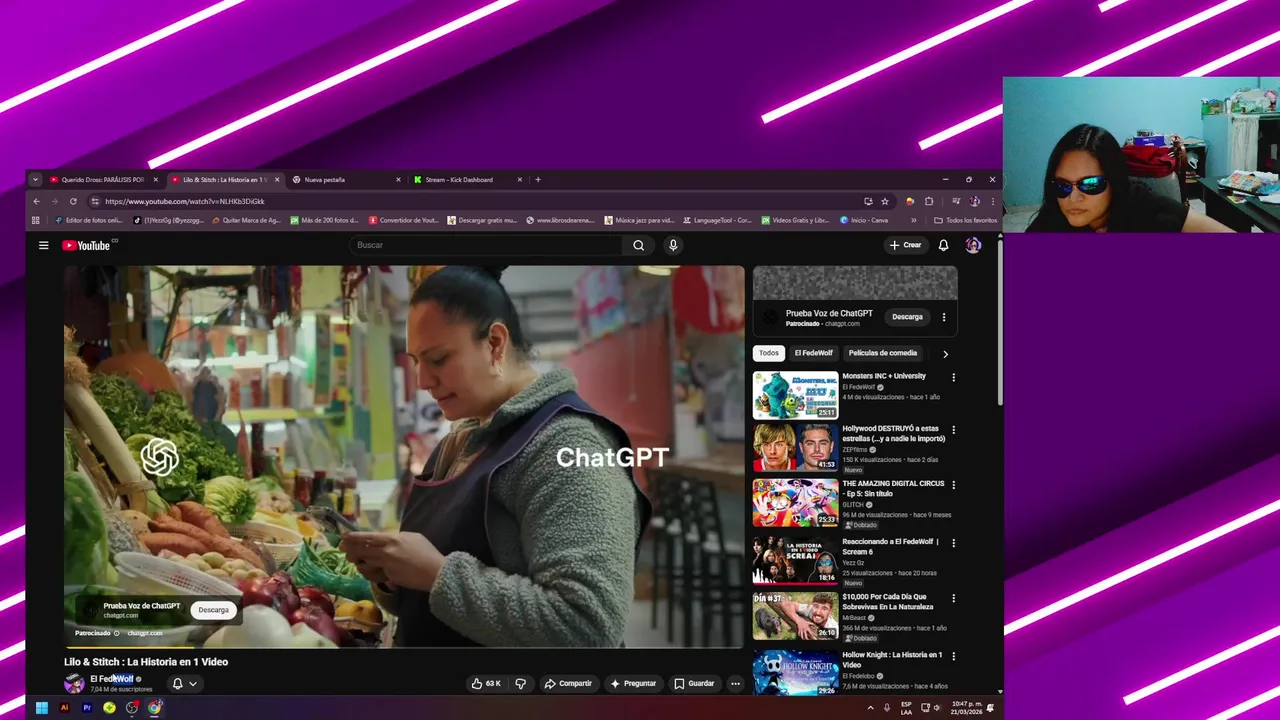Viewport: 1280px width, 720px height.
Task: Click the video progress bar
Action: pos(404,647)
